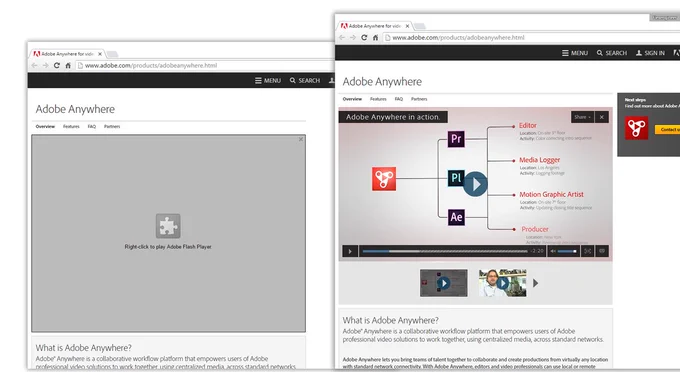Reload page in left browser window
The image size is (680, 372).
coord(57,65)
